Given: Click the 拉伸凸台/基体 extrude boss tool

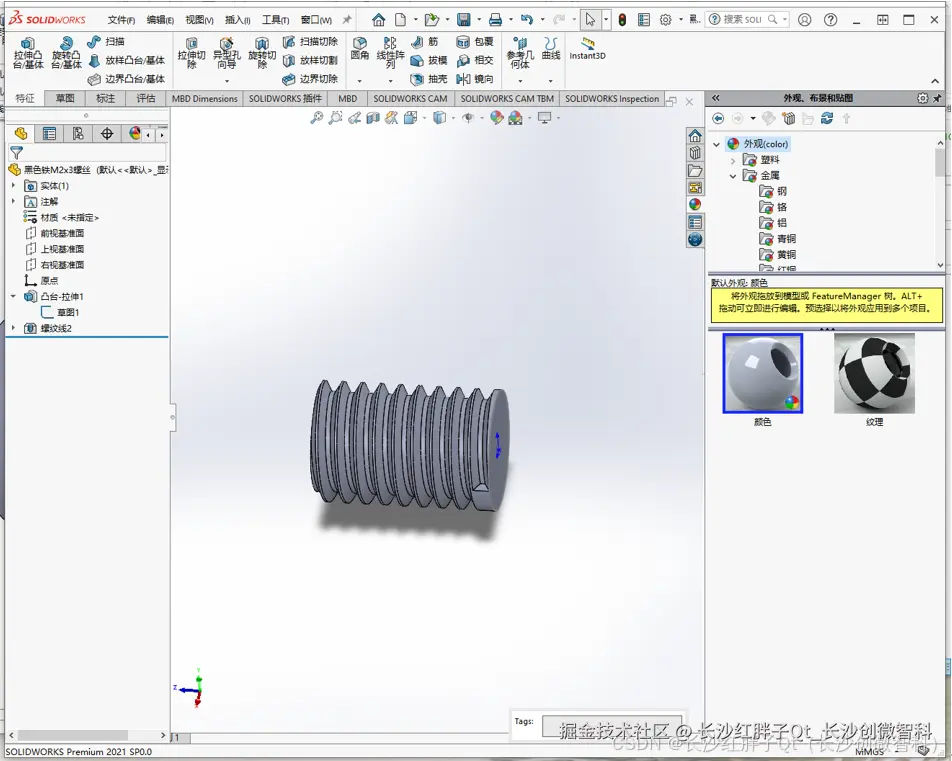Looking at the screenshot, I should pos(28,52).
